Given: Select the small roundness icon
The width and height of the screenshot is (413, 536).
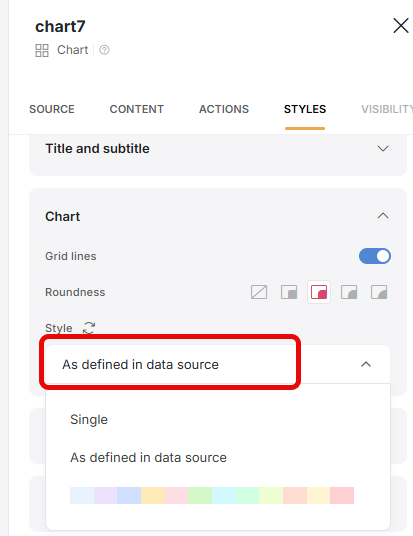Looking at the screenshot, I should click(289, 292).
